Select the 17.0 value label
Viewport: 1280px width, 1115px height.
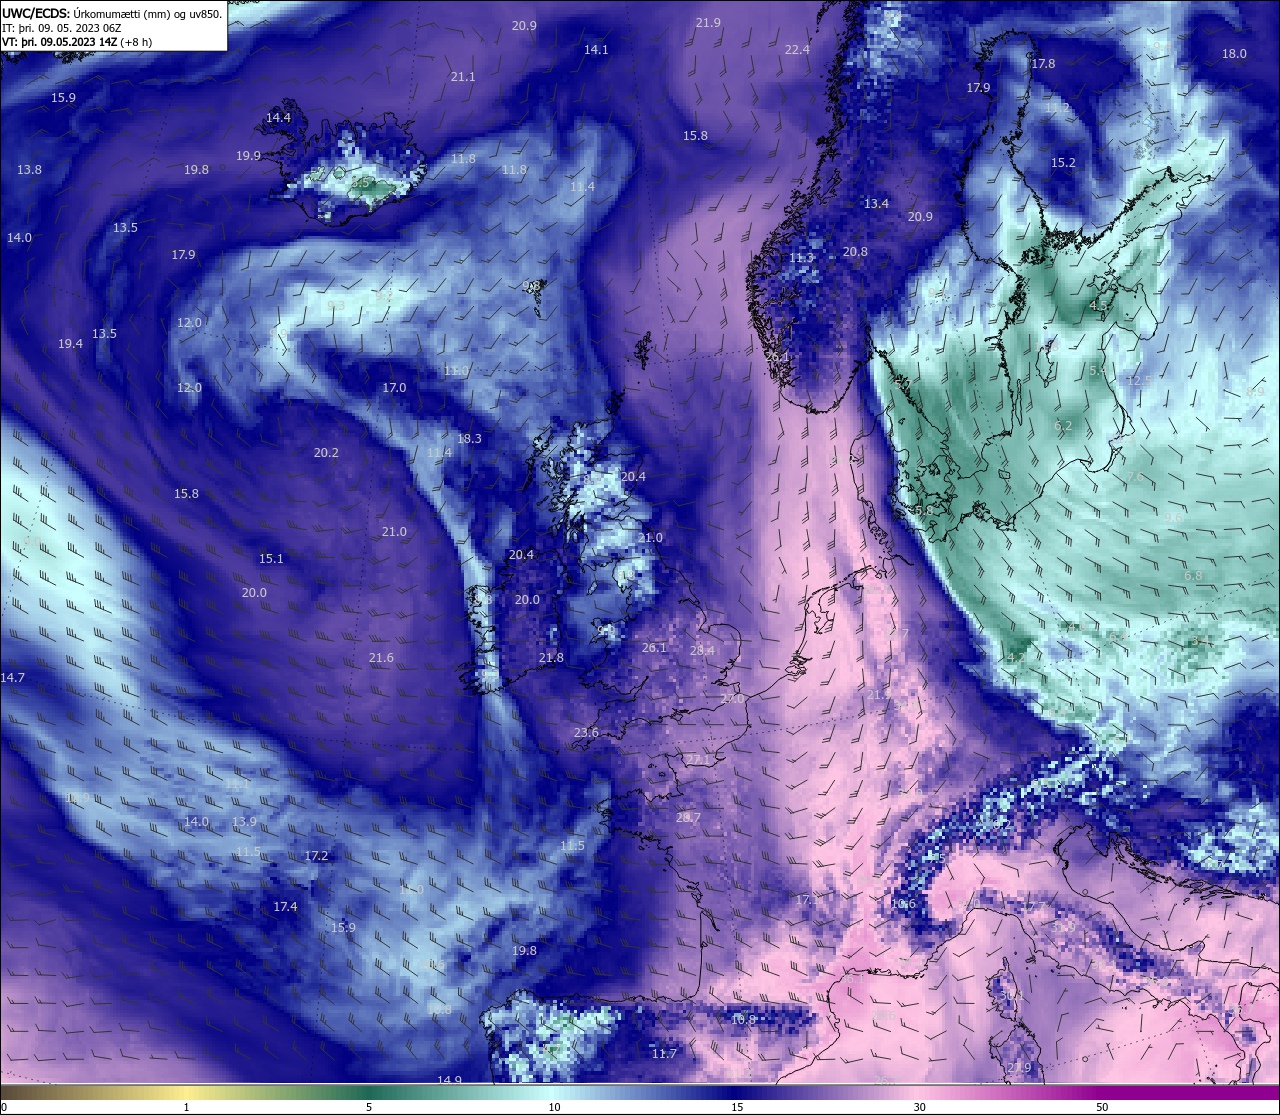394,387
